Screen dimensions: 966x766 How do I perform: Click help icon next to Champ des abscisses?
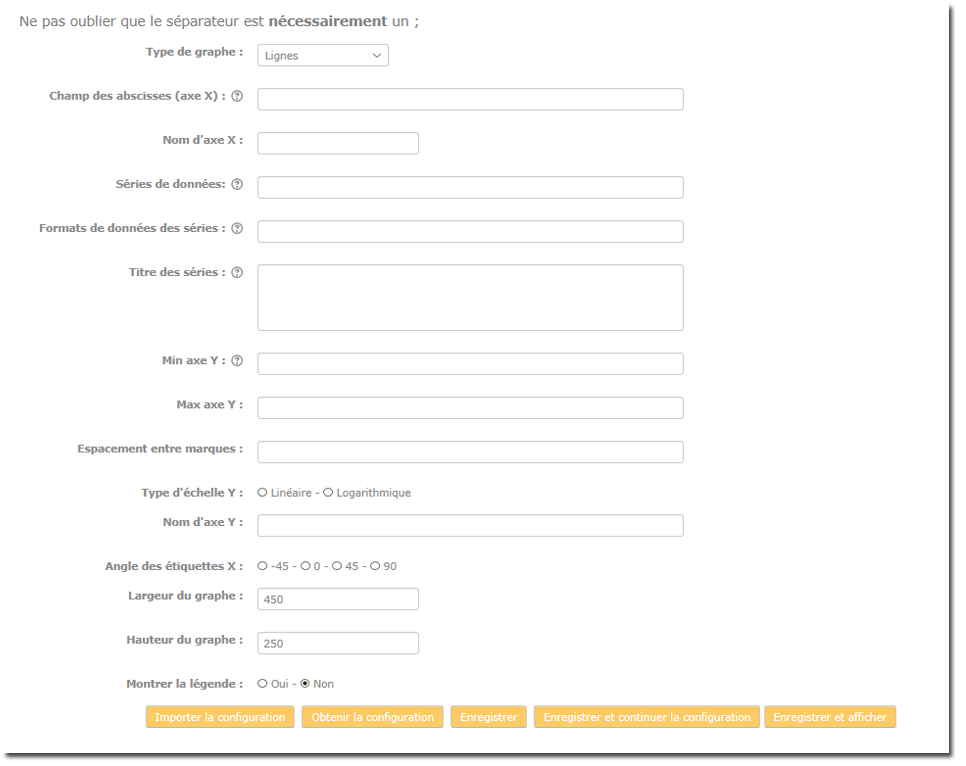click(237, 97)
